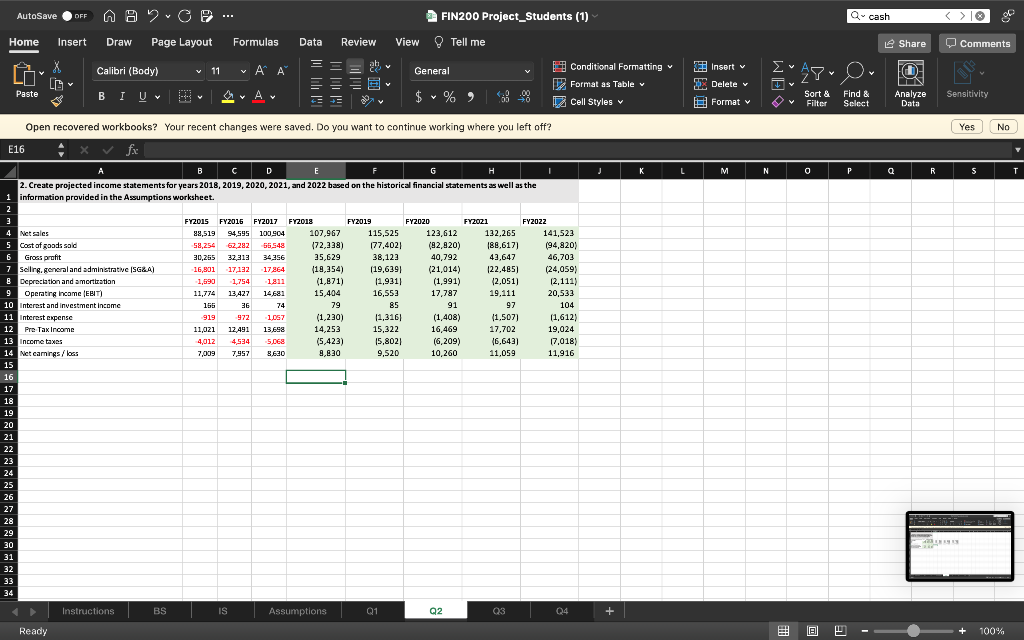This screenshot has height=640, width=1024.
Task: Add a new sheet with plus button
Action: point(609,610)
